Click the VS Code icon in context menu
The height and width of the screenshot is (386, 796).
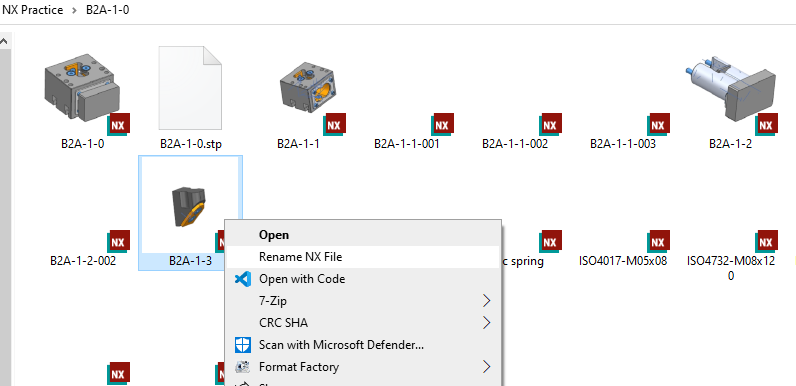(243, 279)
